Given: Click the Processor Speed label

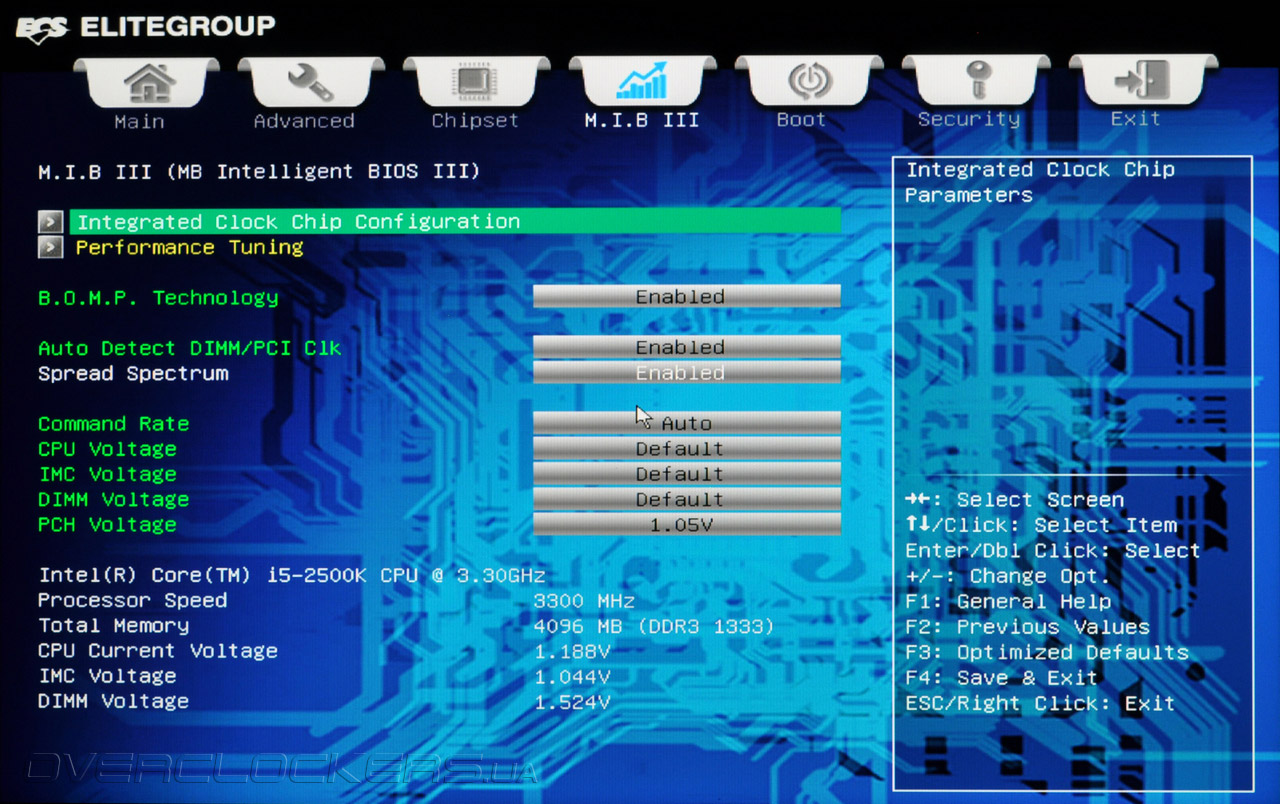Looking at the screenshot, I should pos(132,601).
